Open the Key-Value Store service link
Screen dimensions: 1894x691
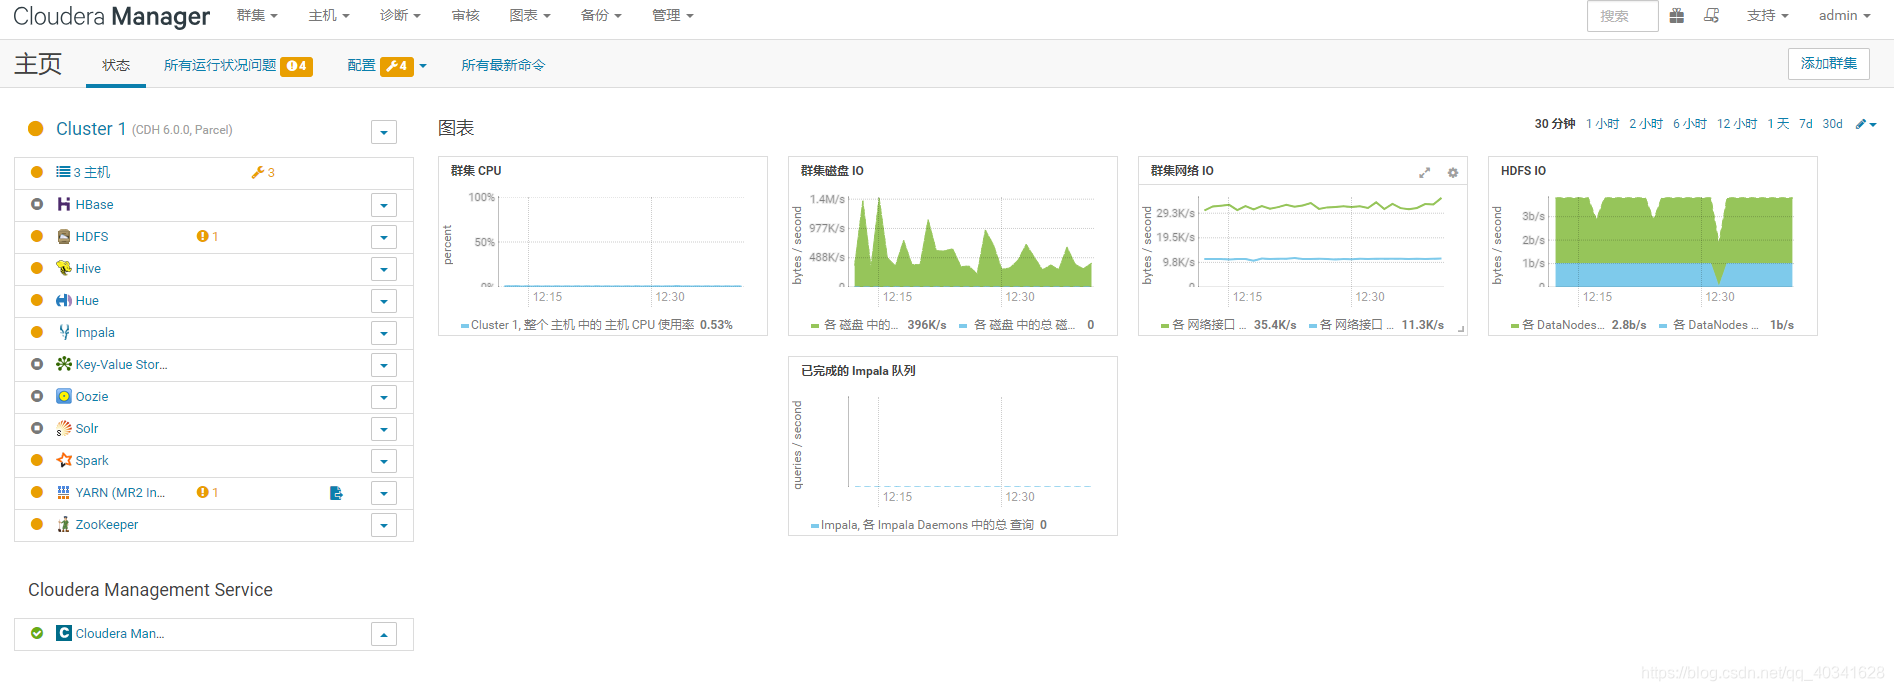121,364
